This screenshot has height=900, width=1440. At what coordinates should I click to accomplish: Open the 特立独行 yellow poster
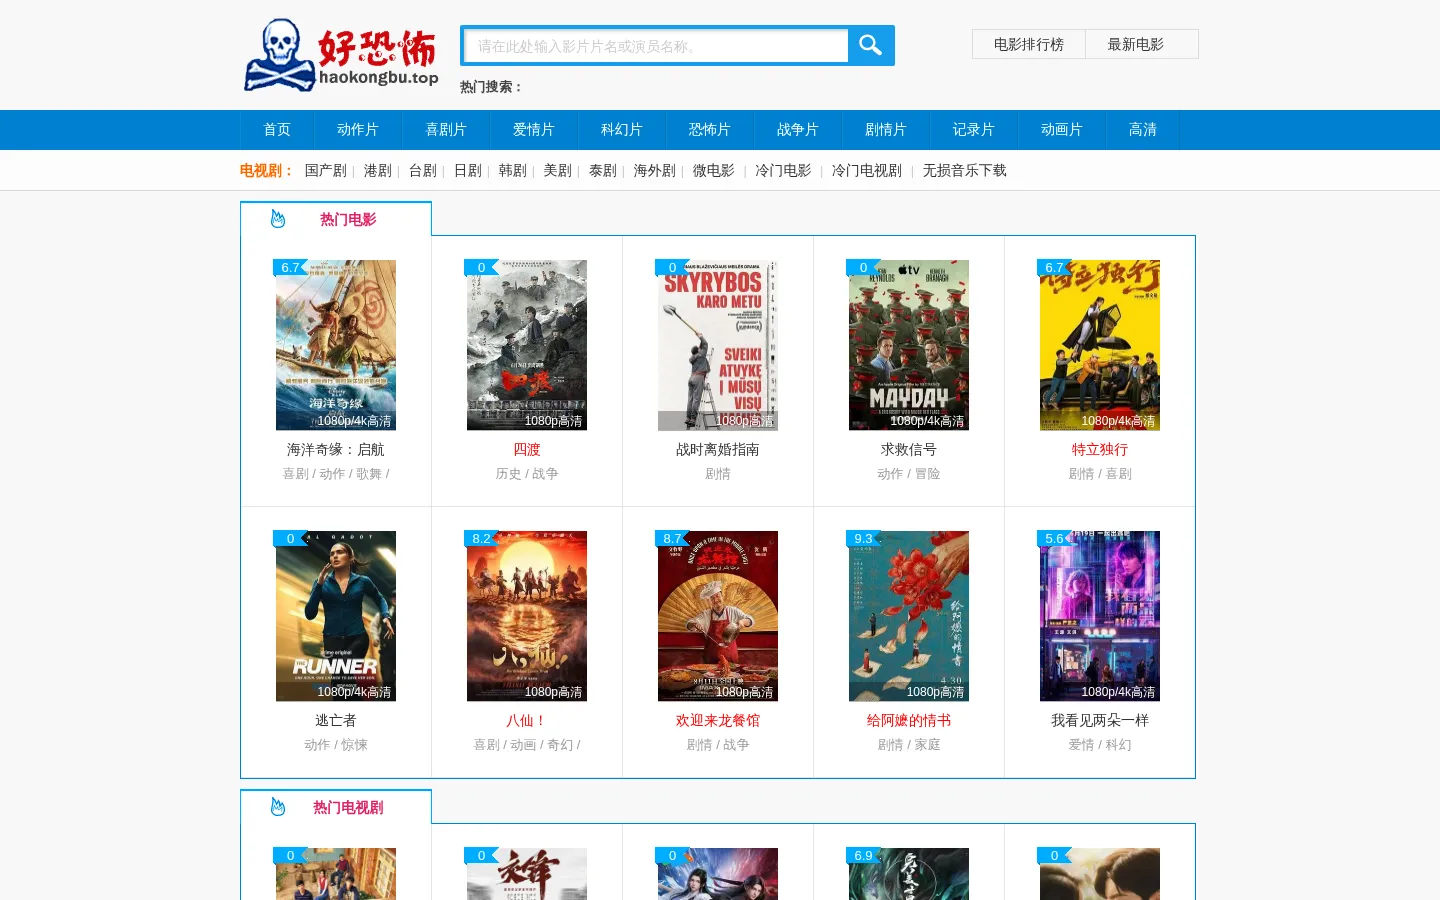point(1100,345)
